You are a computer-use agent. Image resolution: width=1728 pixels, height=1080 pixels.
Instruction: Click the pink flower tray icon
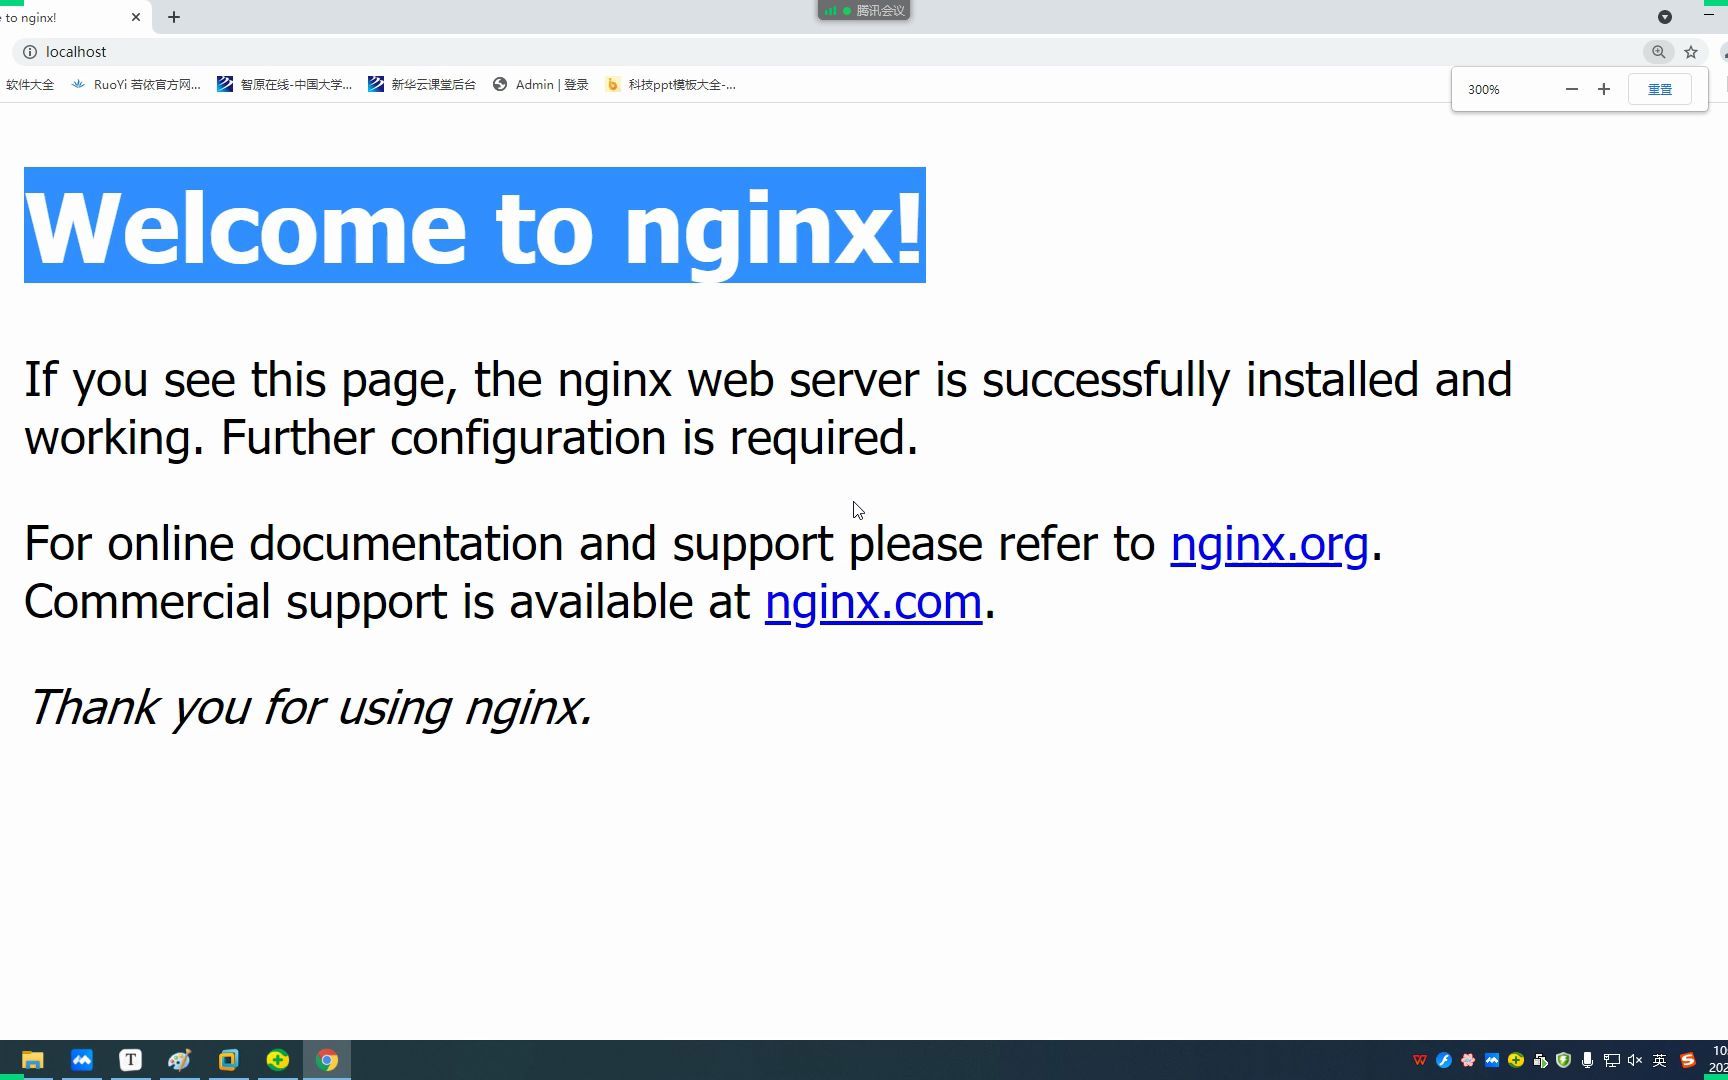1468,1060
